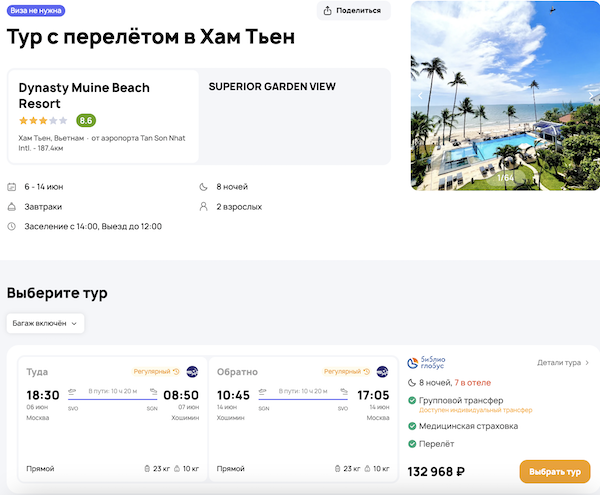The width and height of the screenshot is (600, 495).
Task: Click the moon icon beside 8 ночей
Action: coord(205,187)
